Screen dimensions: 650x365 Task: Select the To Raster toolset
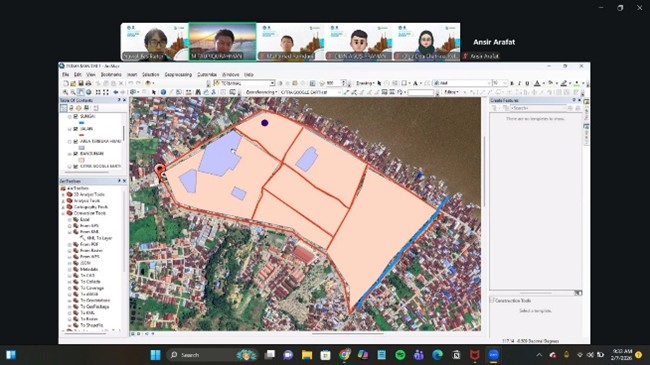pyautogui.click(x=86, y=319)
